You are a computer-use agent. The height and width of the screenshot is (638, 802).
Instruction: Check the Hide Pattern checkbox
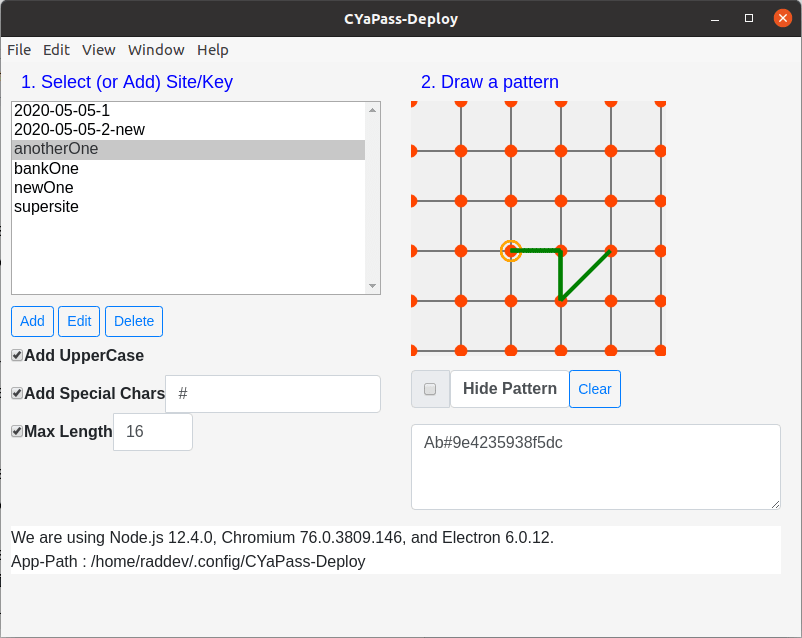coord(430,389)
